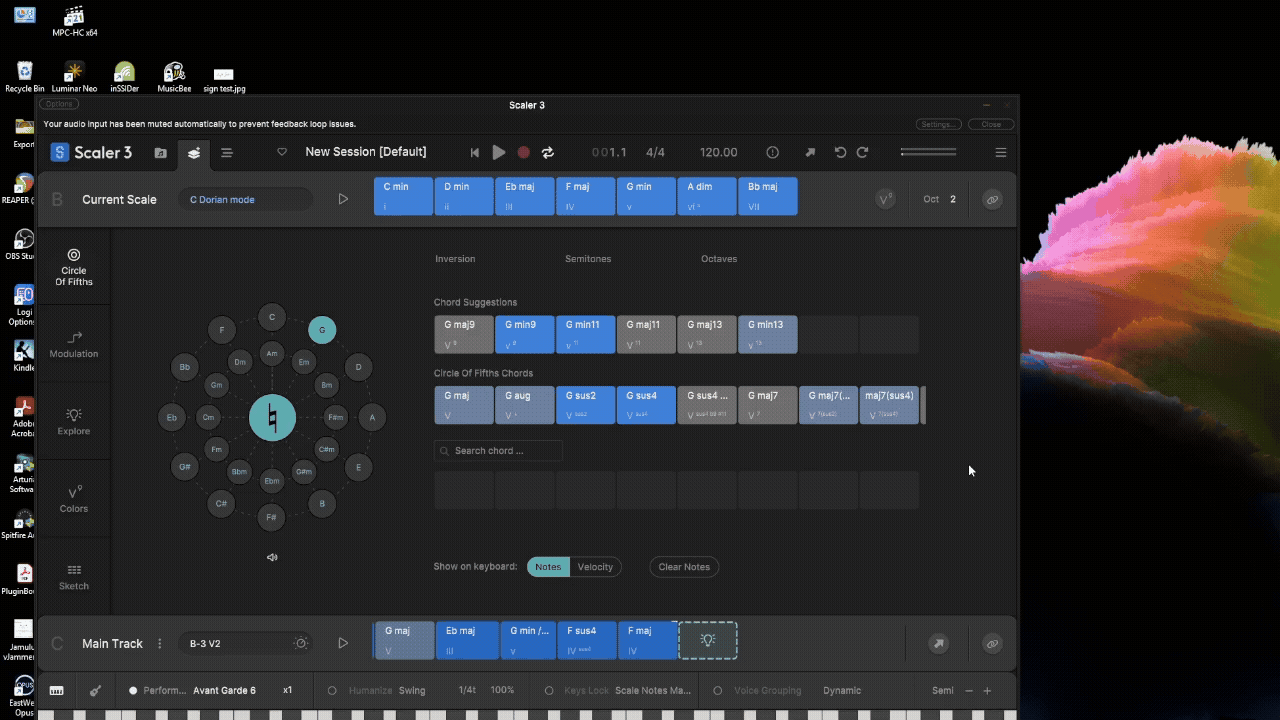Open the Scale Notes Ma... Keys Lock dropdown

653,691
